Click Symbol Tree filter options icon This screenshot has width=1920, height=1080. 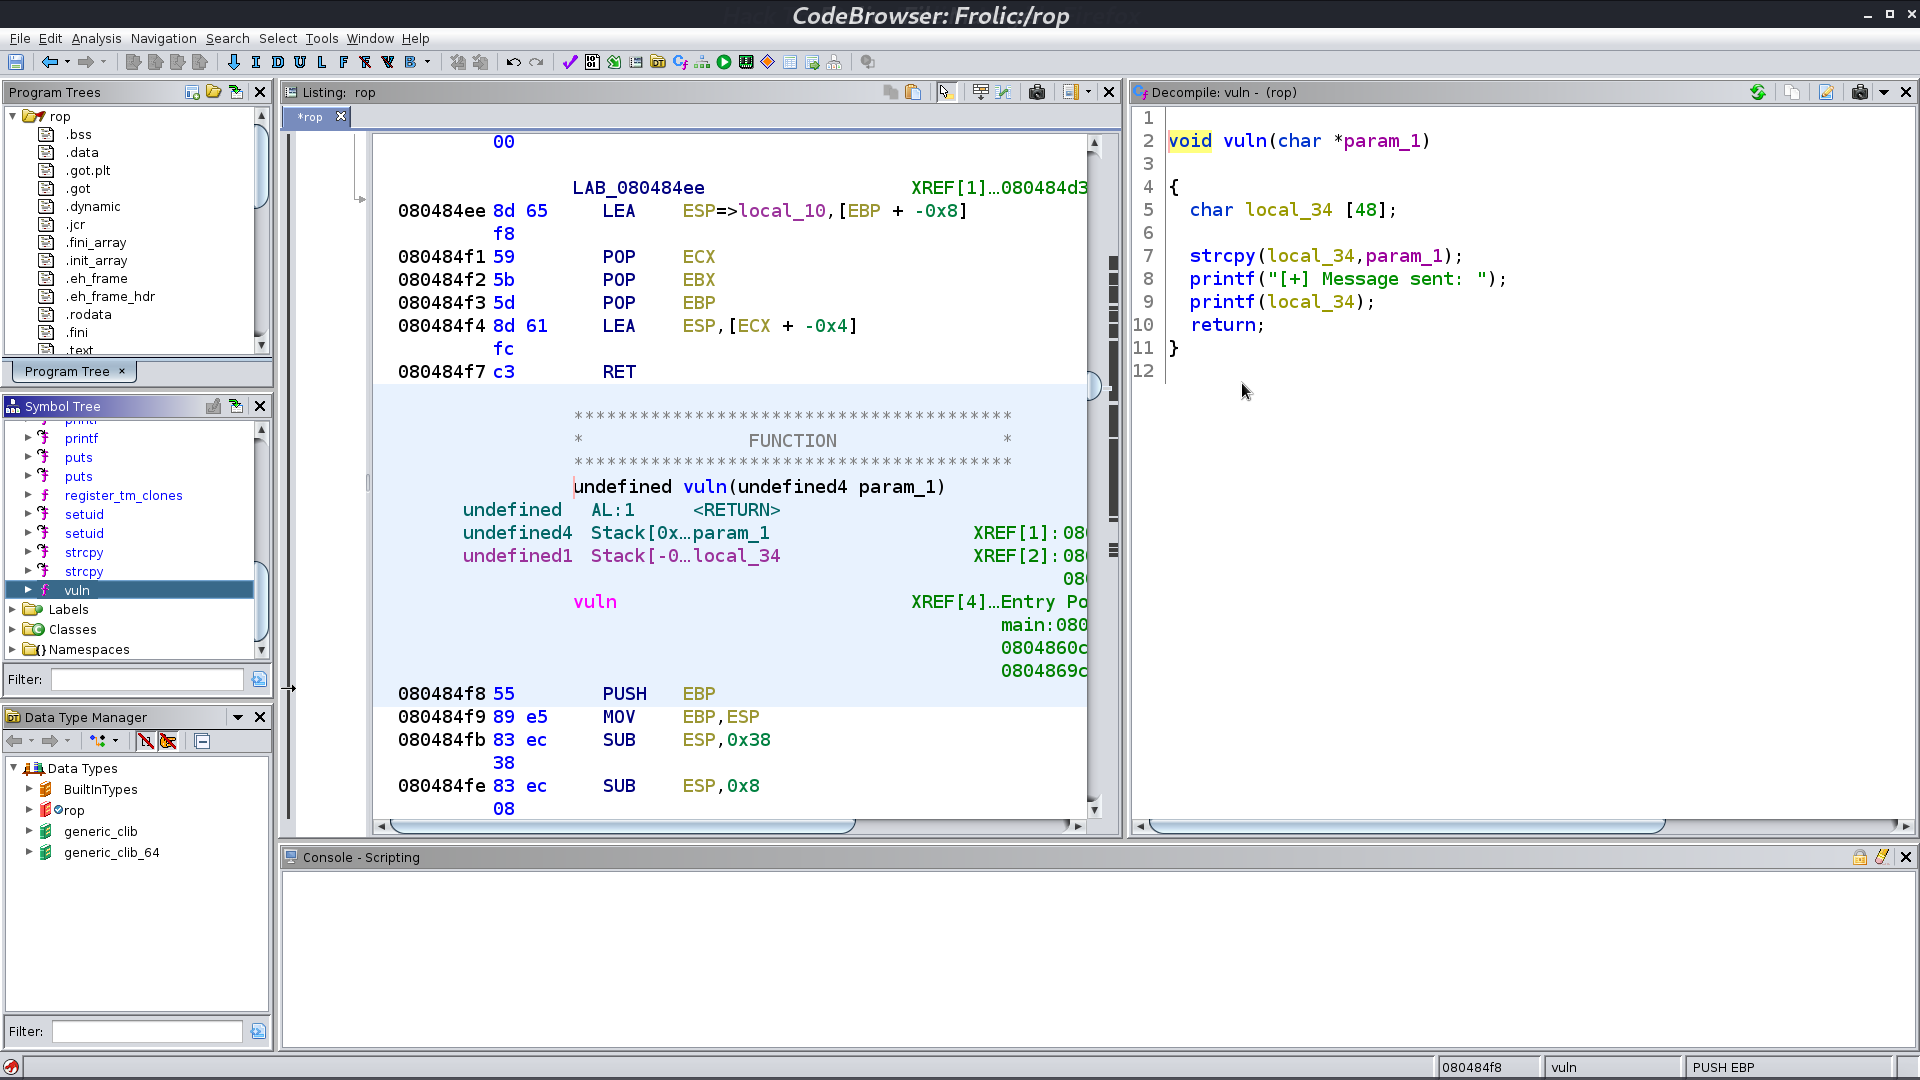(x=259, y=679)
